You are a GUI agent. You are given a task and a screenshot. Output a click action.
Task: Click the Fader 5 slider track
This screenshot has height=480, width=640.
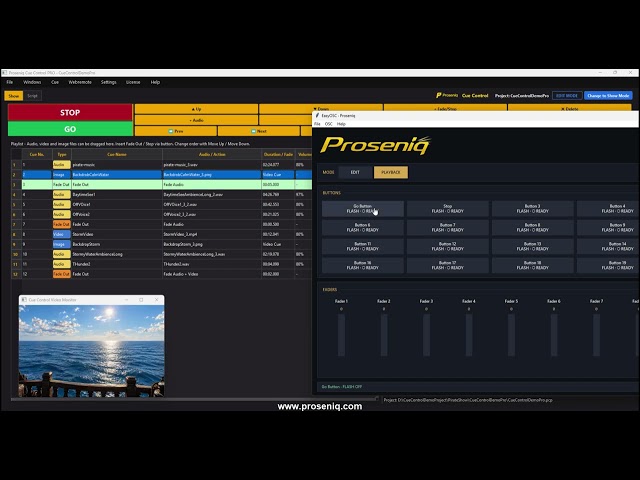(511, 335)
